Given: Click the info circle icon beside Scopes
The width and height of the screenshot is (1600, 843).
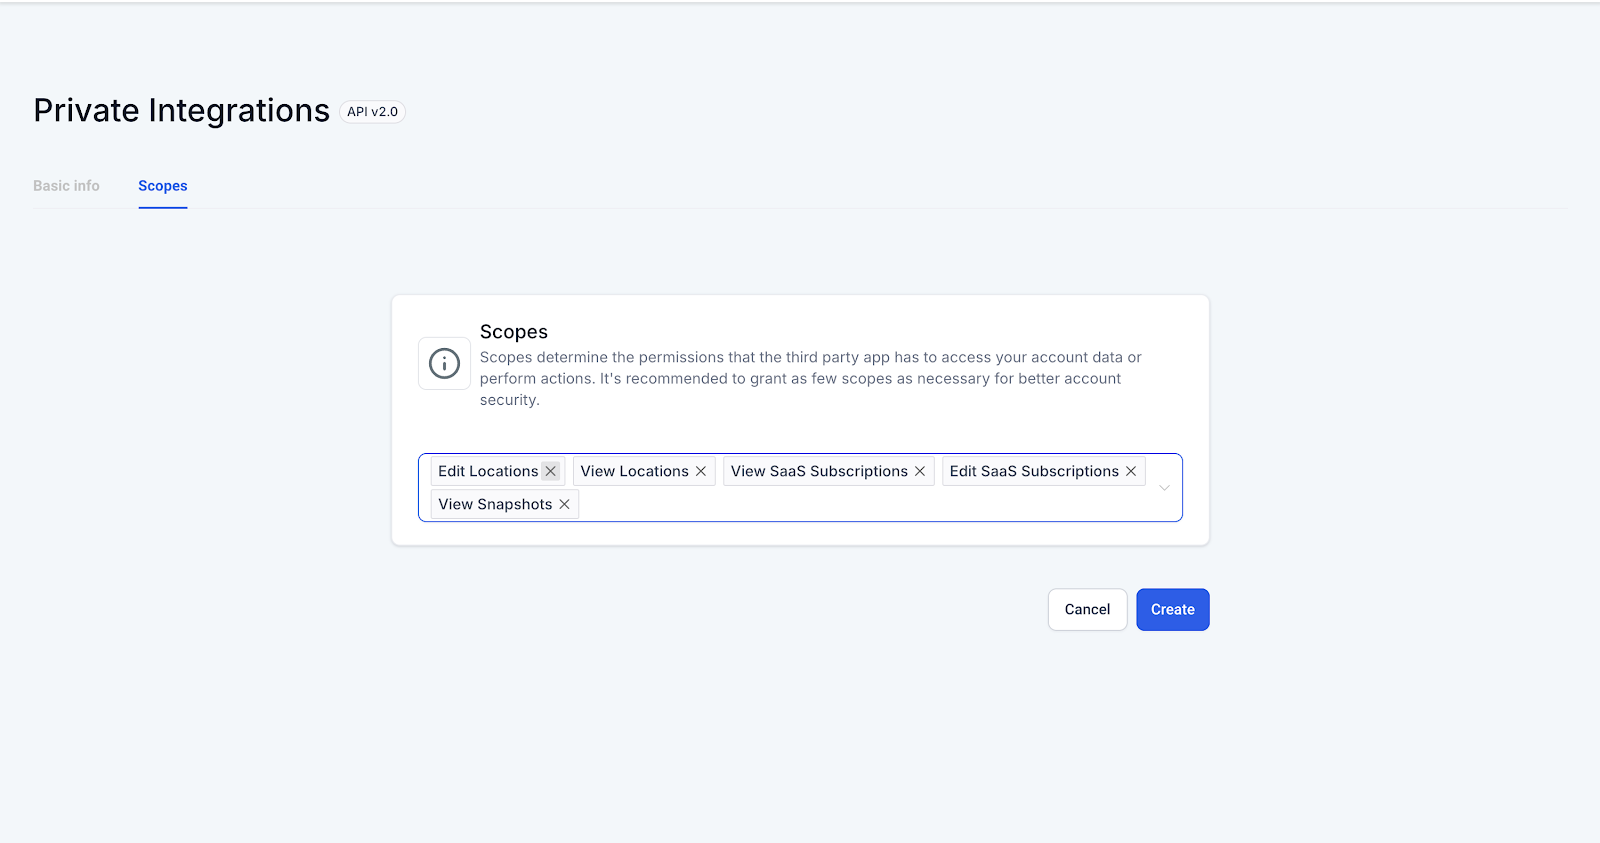Looking at the screenshot, I should pyautogui.click(x=444, y=363).
